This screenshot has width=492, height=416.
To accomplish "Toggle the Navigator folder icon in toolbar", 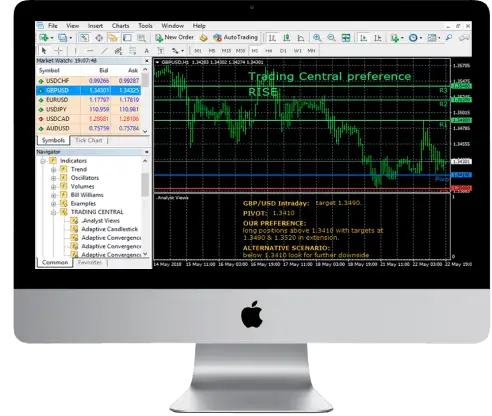I will [x=113, y=38].
